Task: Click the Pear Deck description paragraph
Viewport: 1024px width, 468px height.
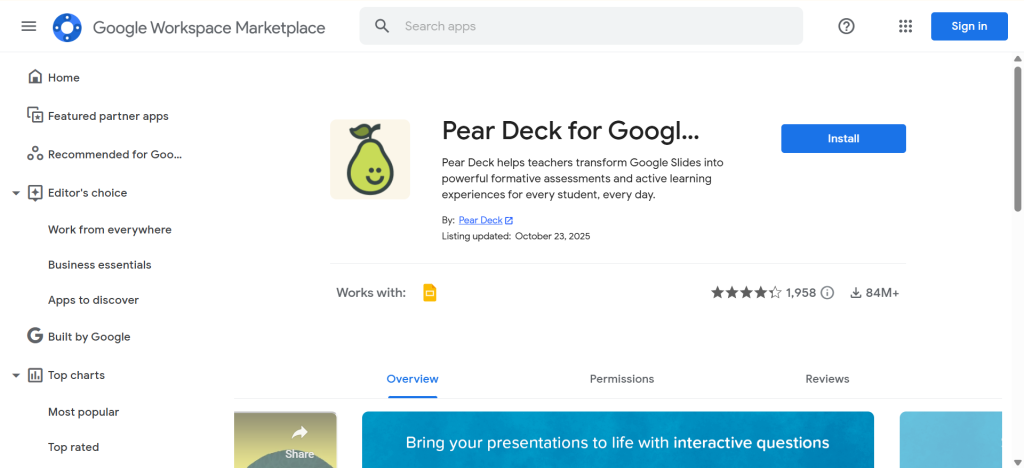Action: coord(583,178)
